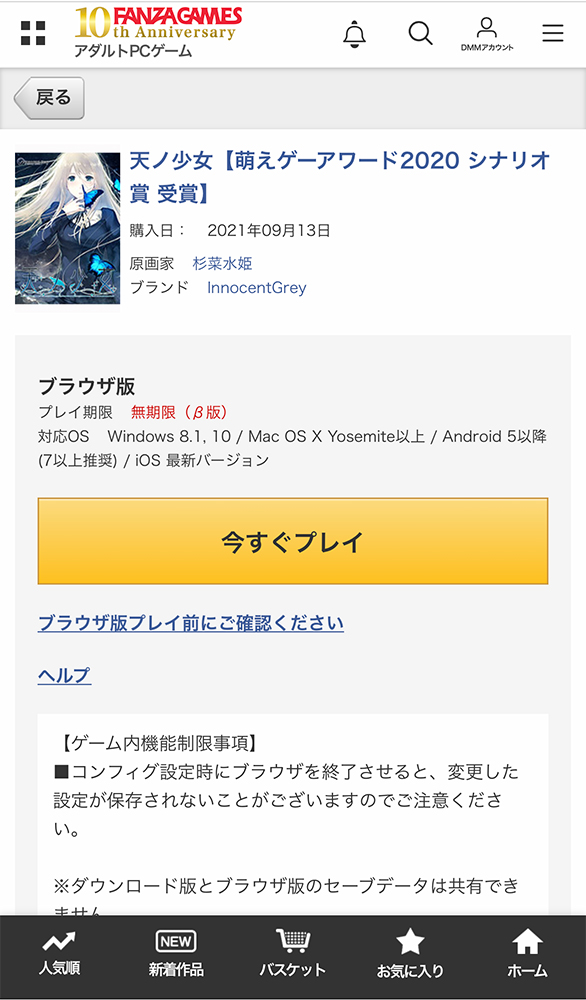The height and width of the screenshot is (1000, 586).
Task: Open the ヘルプ link
Action: (x=64, y=675)
